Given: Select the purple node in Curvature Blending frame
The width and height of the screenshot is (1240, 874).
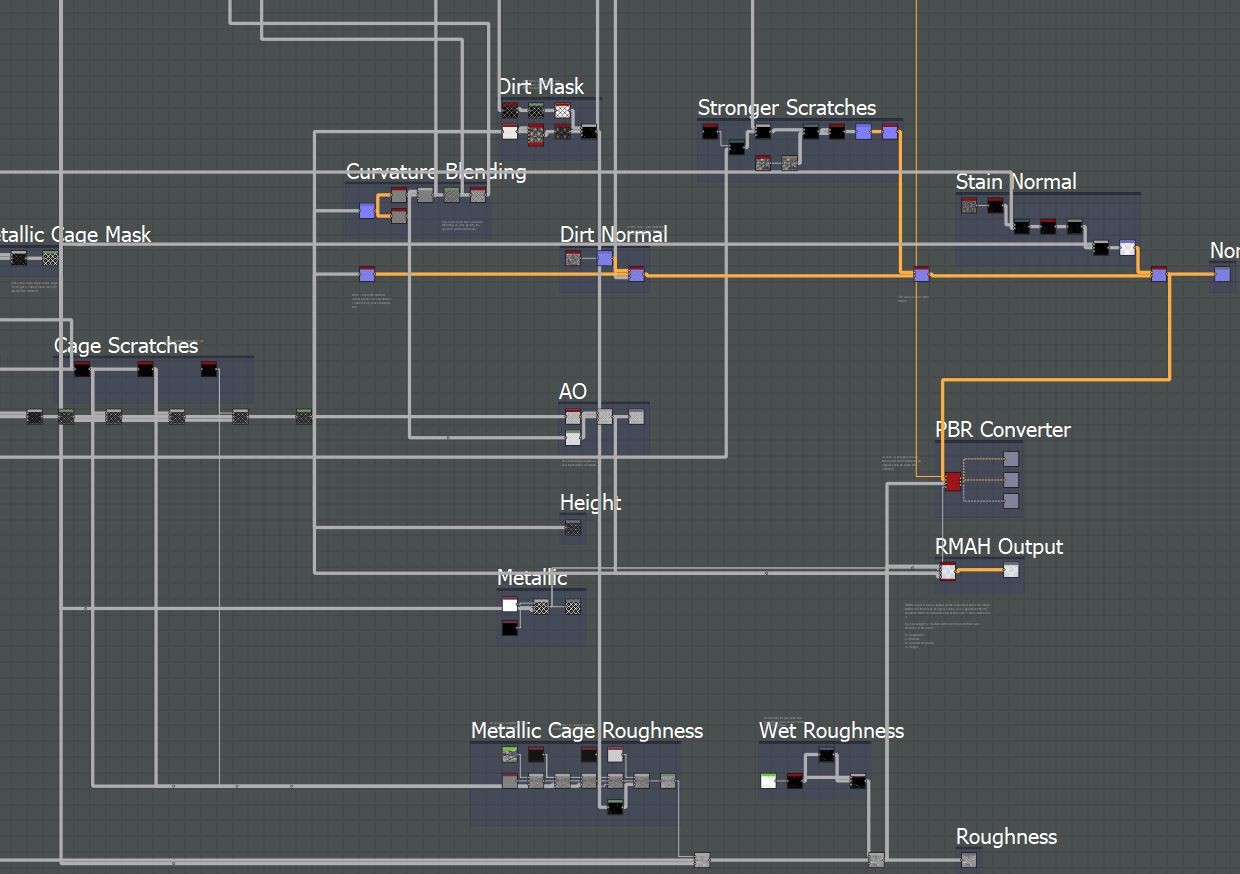Looking at the screenshot, I should point(367,210).
